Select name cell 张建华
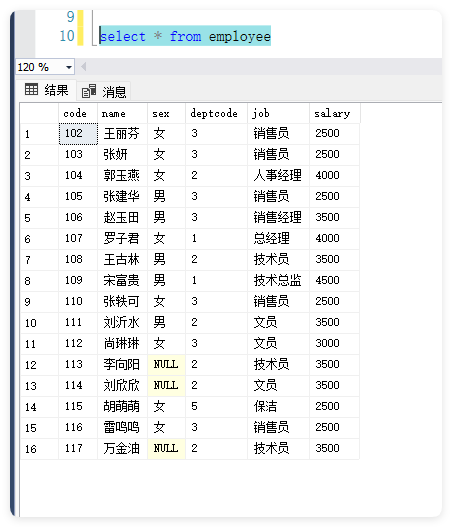Screen dimensions: 452x527 click(122, 197)
